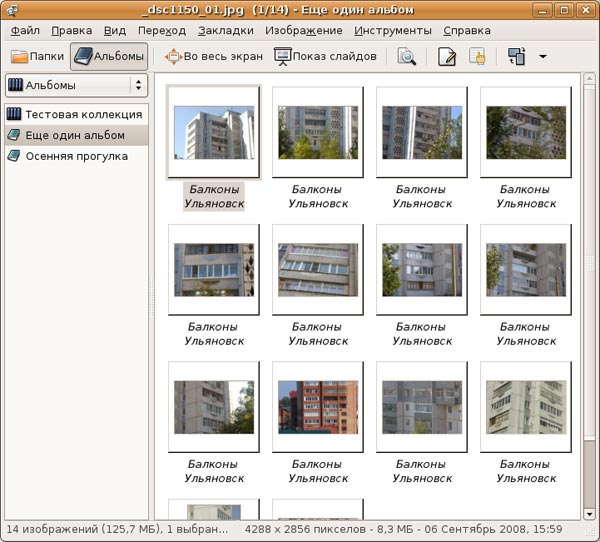Image resolution: width=600 pixels, height=542 pixels.
Task: Start Показ слайдов slideshow
Action: point(325,57)
